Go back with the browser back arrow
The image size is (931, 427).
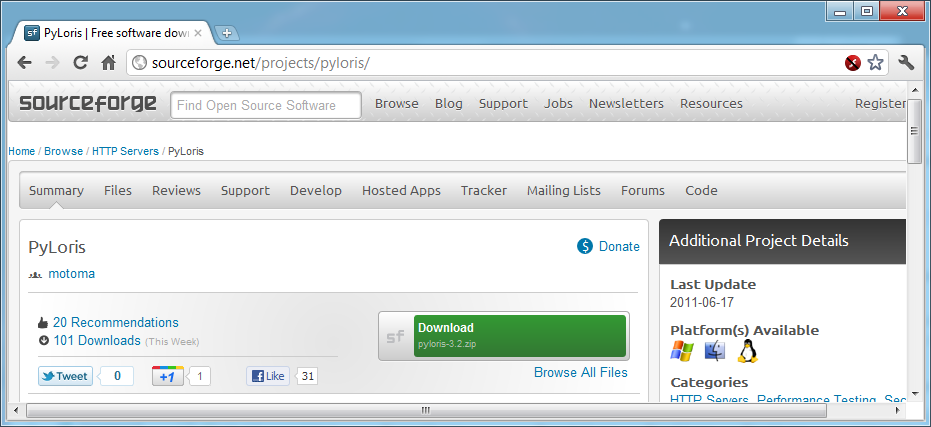[24, 62]
